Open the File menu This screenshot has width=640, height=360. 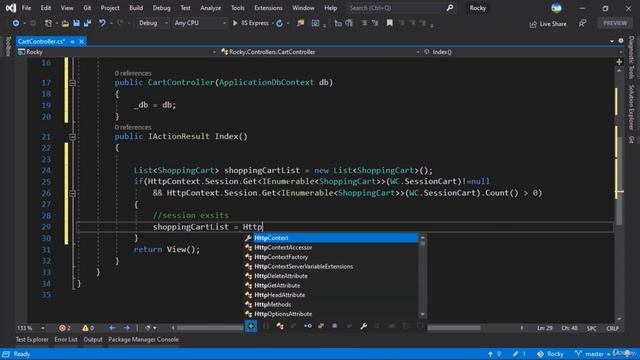coord(27,8)
